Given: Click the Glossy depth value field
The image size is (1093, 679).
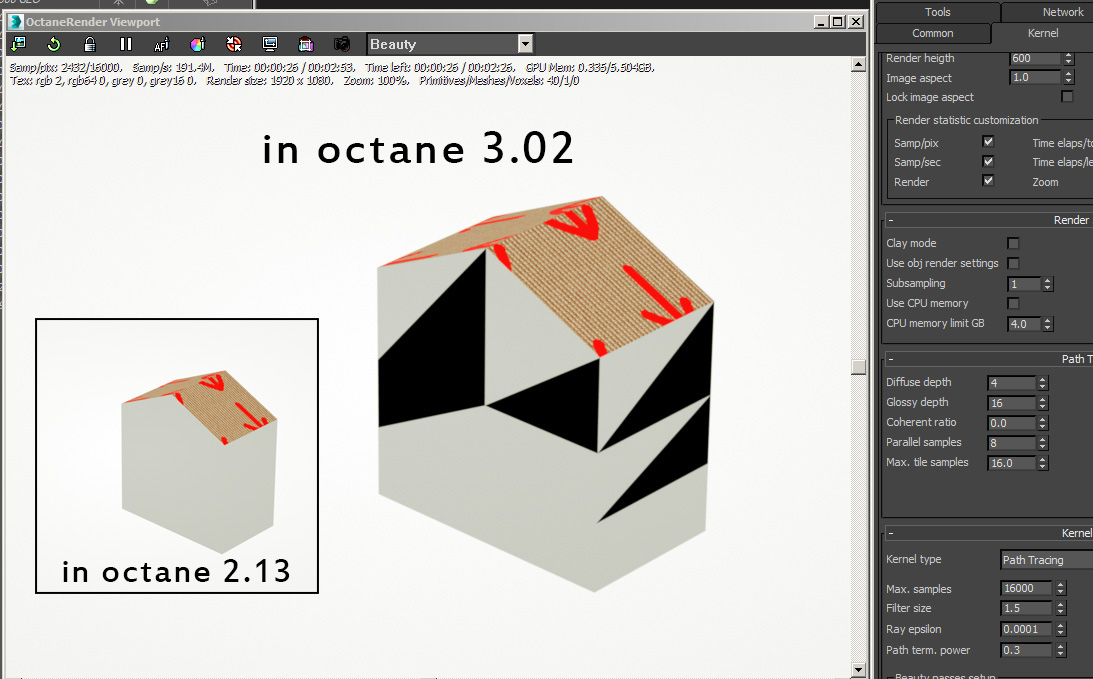Looking at the screenshot, I should (1011, 403).
